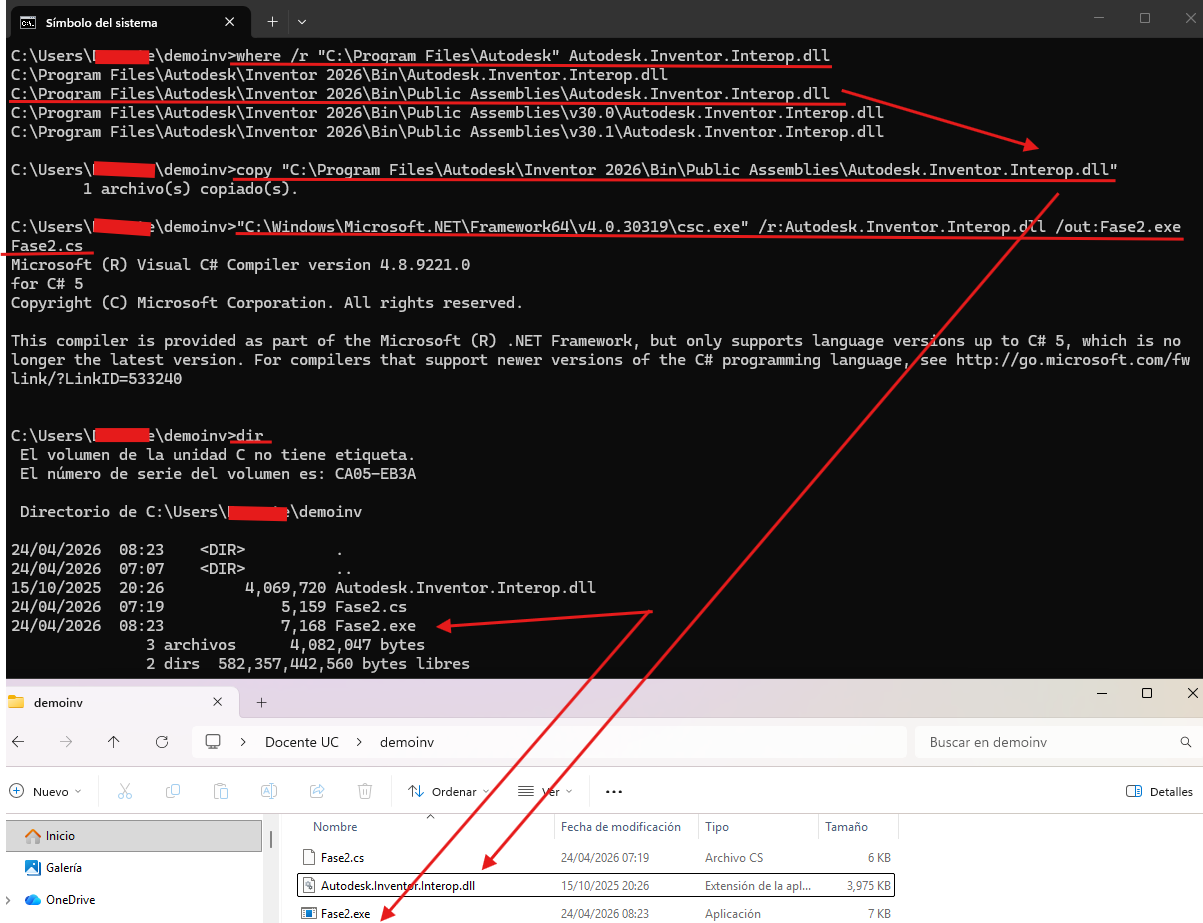Click the terminal's Command Prompt tab icon

point(28,22)
